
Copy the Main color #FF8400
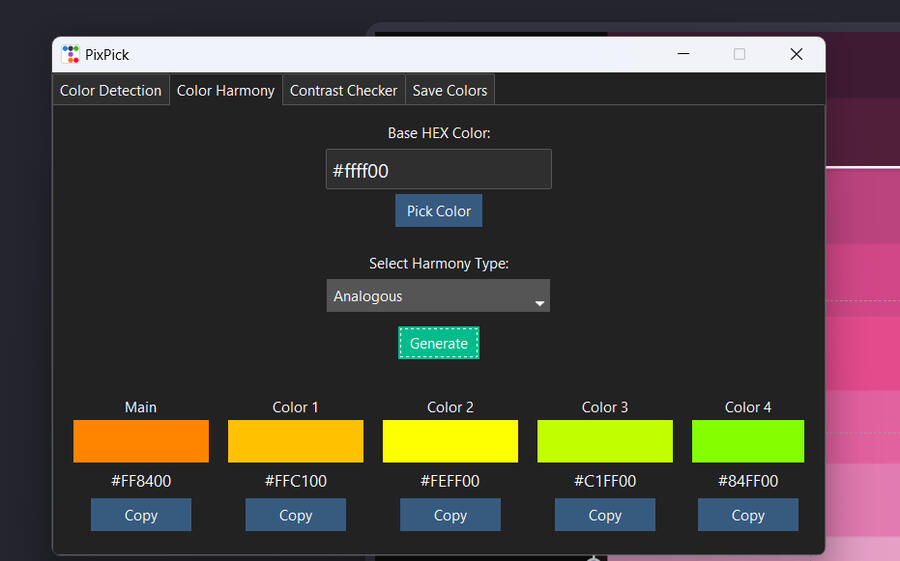point(141,515)
